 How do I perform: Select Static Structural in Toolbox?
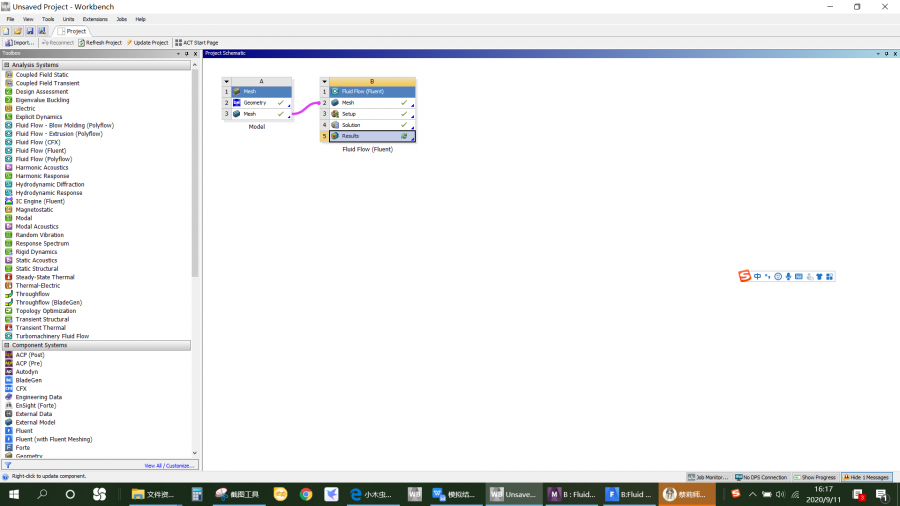(x=37, y=268)
